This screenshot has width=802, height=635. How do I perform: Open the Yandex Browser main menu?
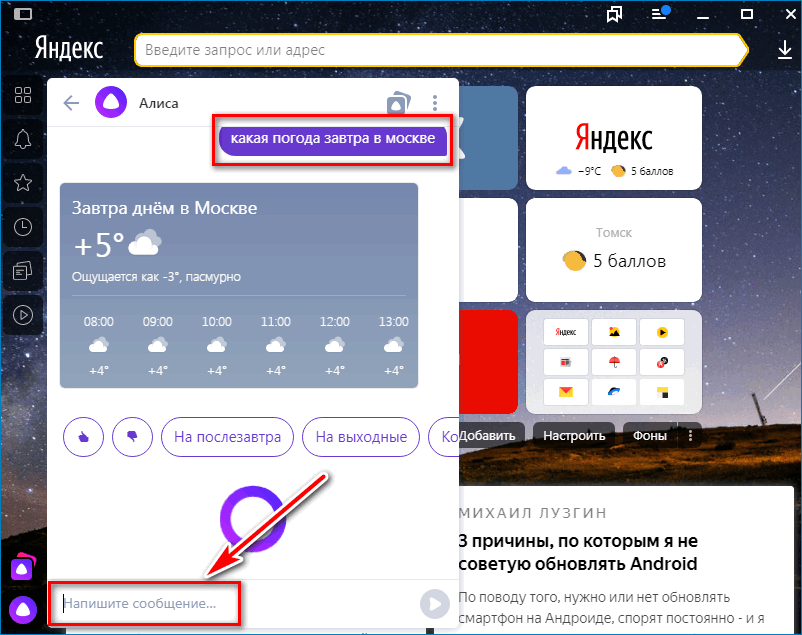pyautogui.click(x=660, y=14)
